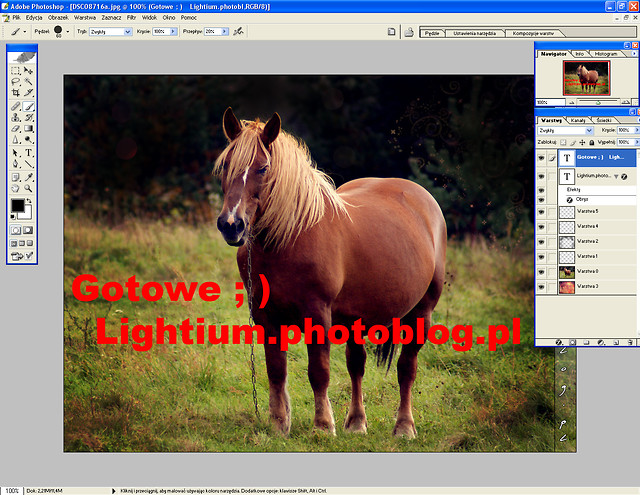Toggle lock transparent pixels checkbox
Viewport: 640px width, 495px height.
pyautogui.click(x=563, y=142)
